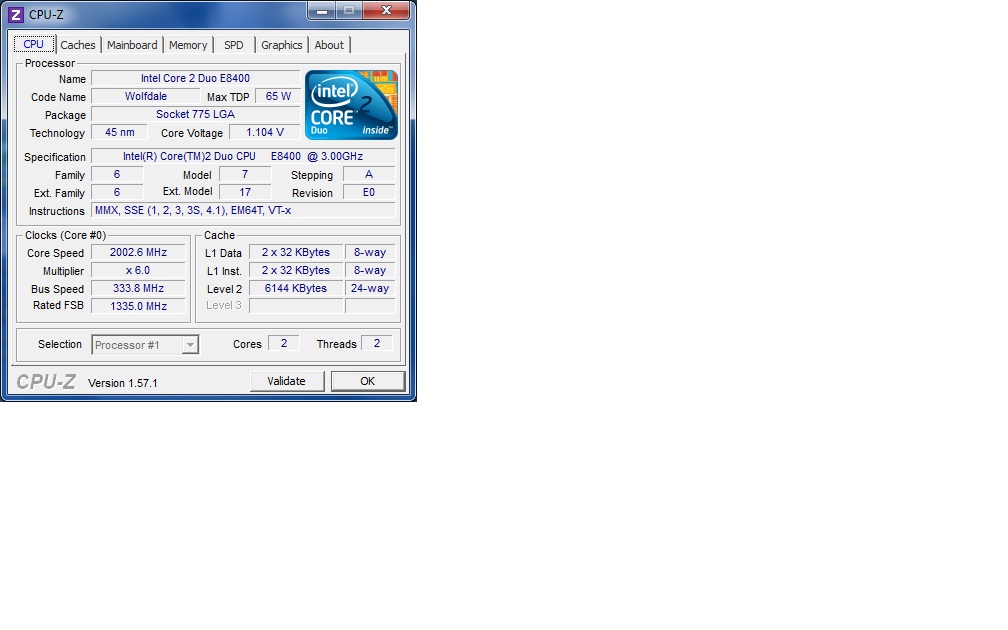Click the Stepping value 'A'
This screenshot has height=630, width=1008.
coord(369,174)
